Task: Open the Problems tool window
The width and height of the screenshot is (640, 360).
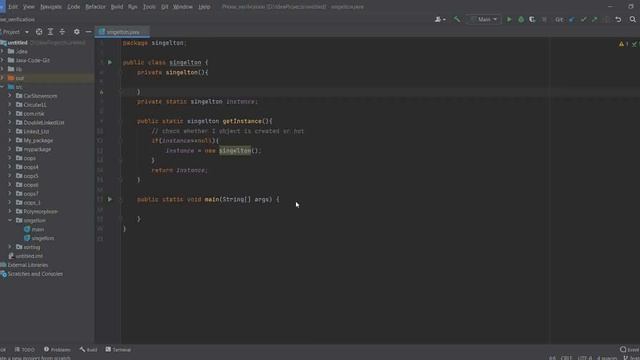Action: [57, 349]
